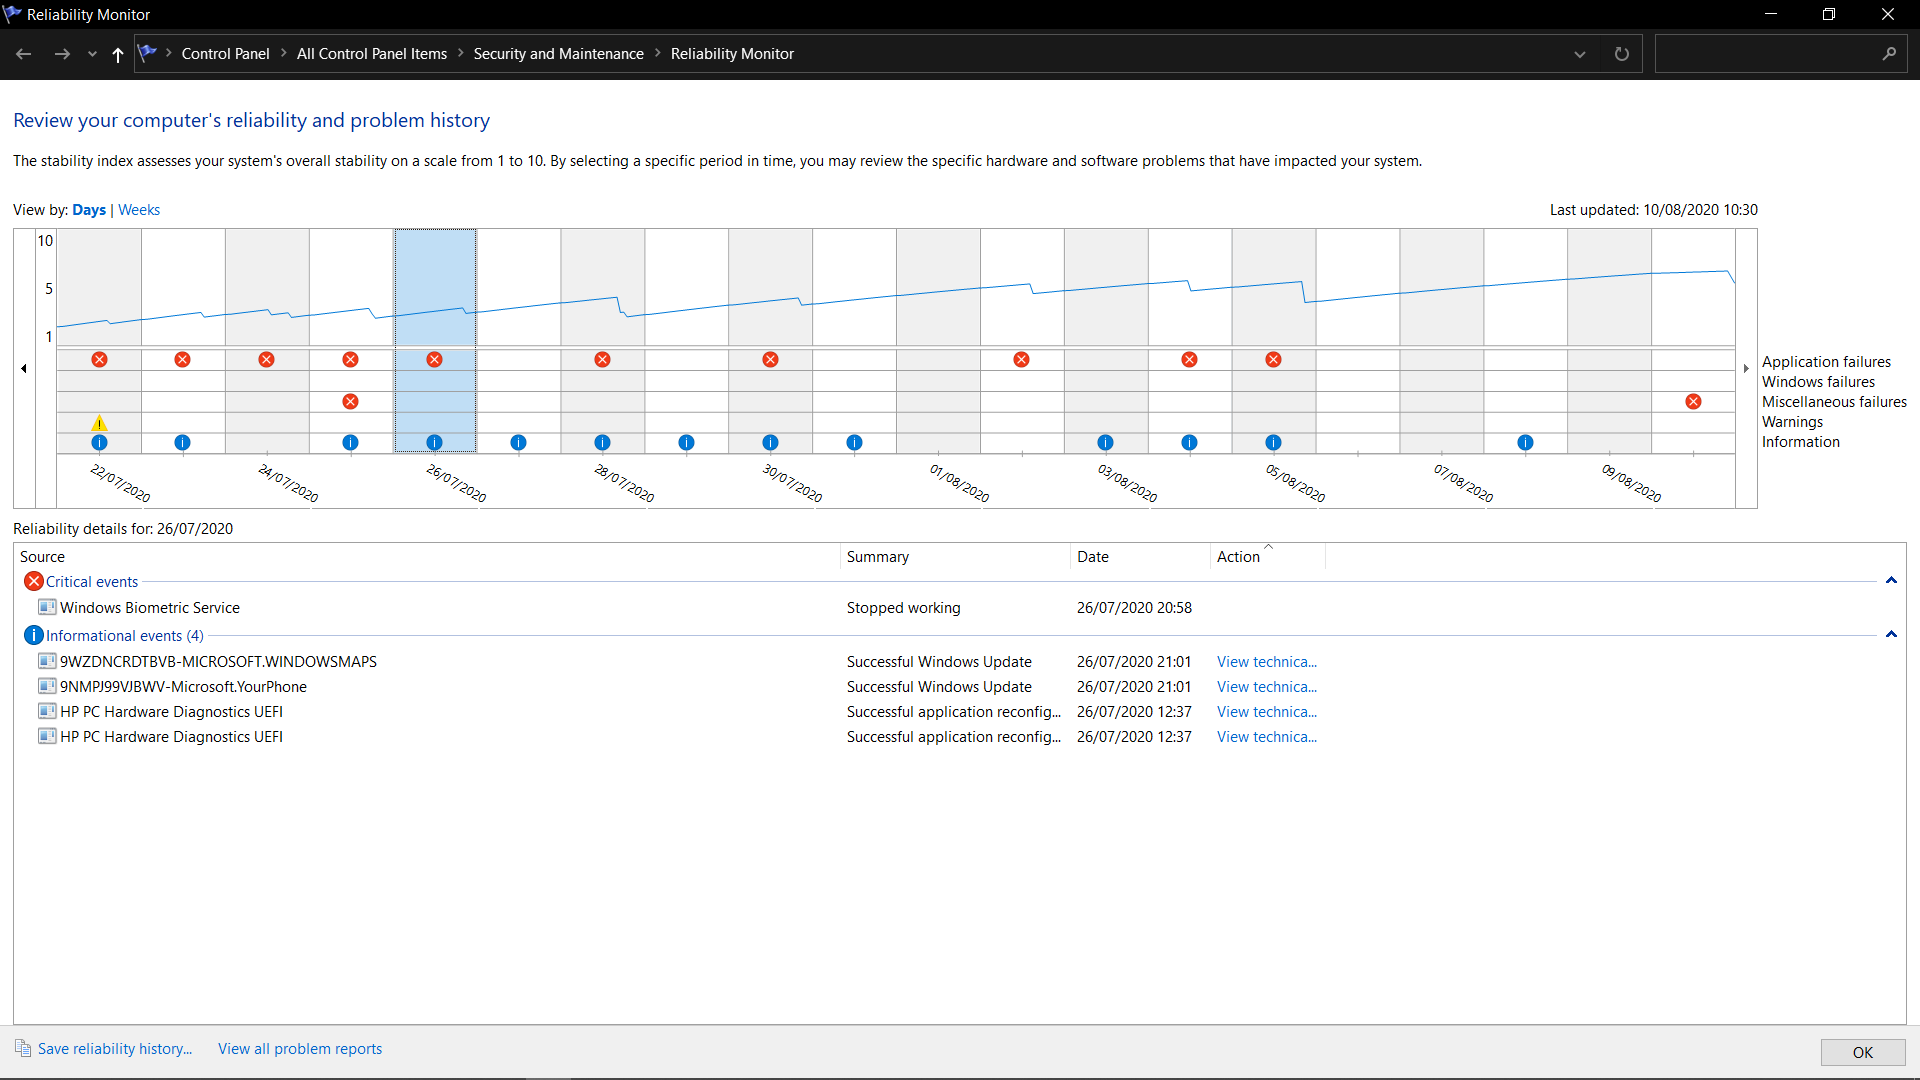Image resolution: width=1920 pixels, height=1080 pixels.
Task: Select Critical events group header
Action: tap(92, 582)
